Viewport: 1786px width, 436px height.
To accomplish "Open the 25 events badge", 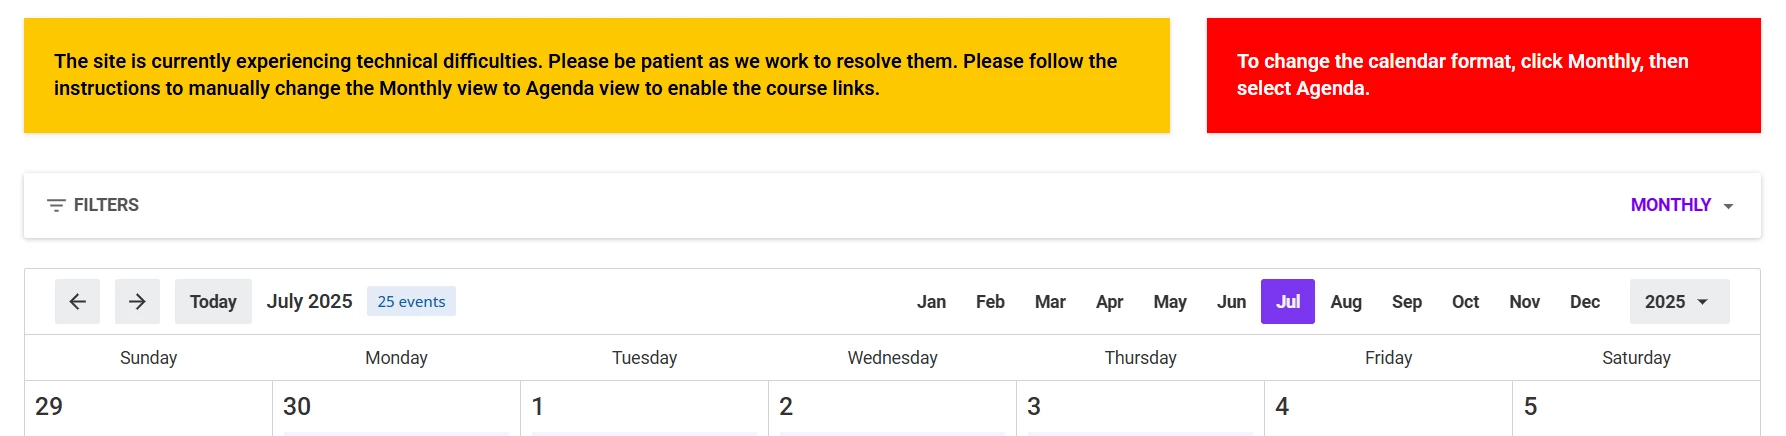I will (x=411, y=302).
